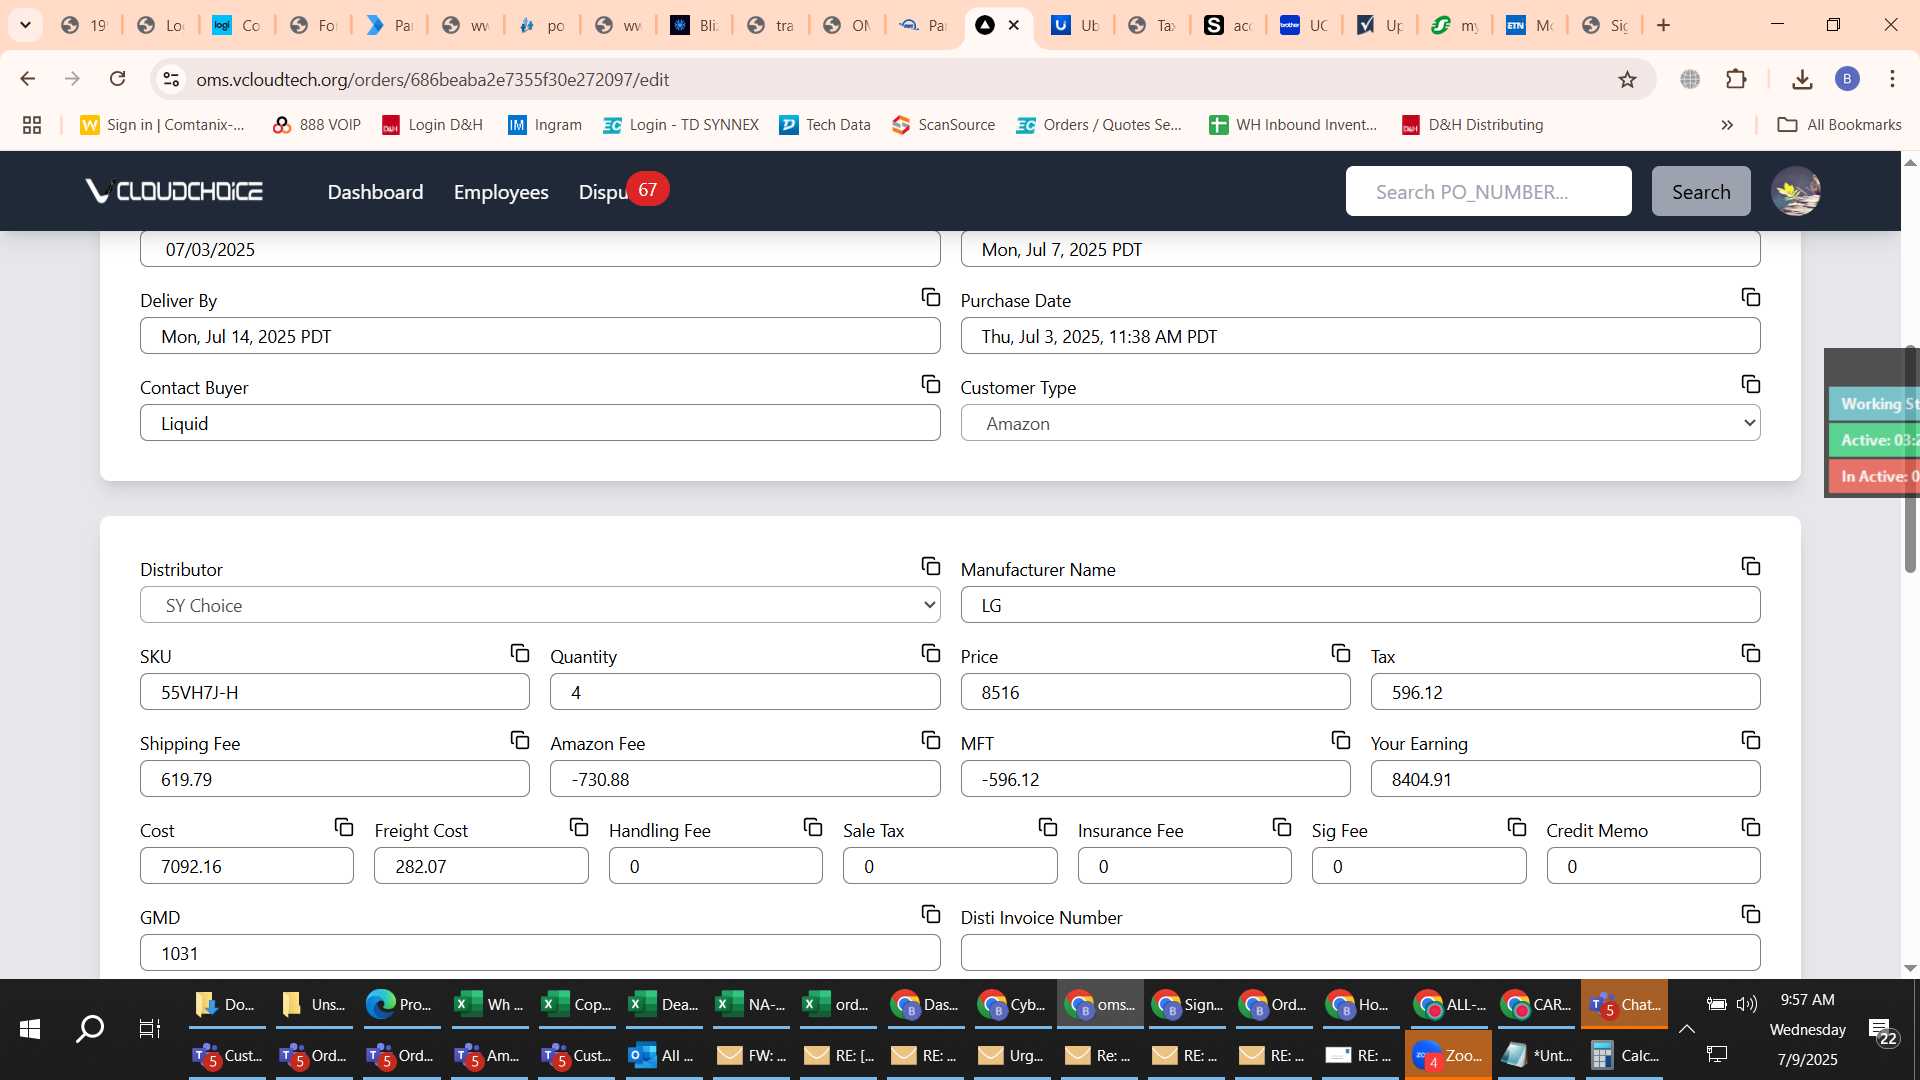1920x1080 pixels.
Task: Copy the Sig Fee field value
Action: point(1517,828)
